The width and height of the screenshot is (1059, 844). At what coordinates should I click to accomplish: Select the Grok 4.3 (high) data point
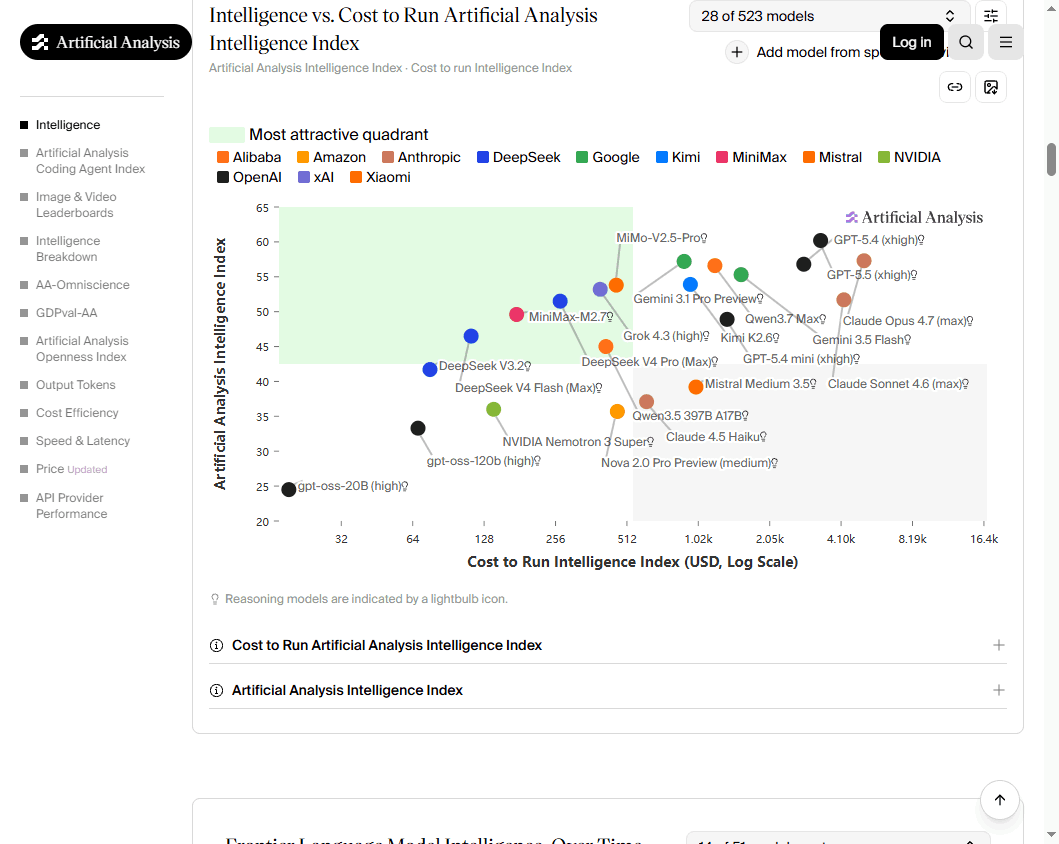point(600,290)
